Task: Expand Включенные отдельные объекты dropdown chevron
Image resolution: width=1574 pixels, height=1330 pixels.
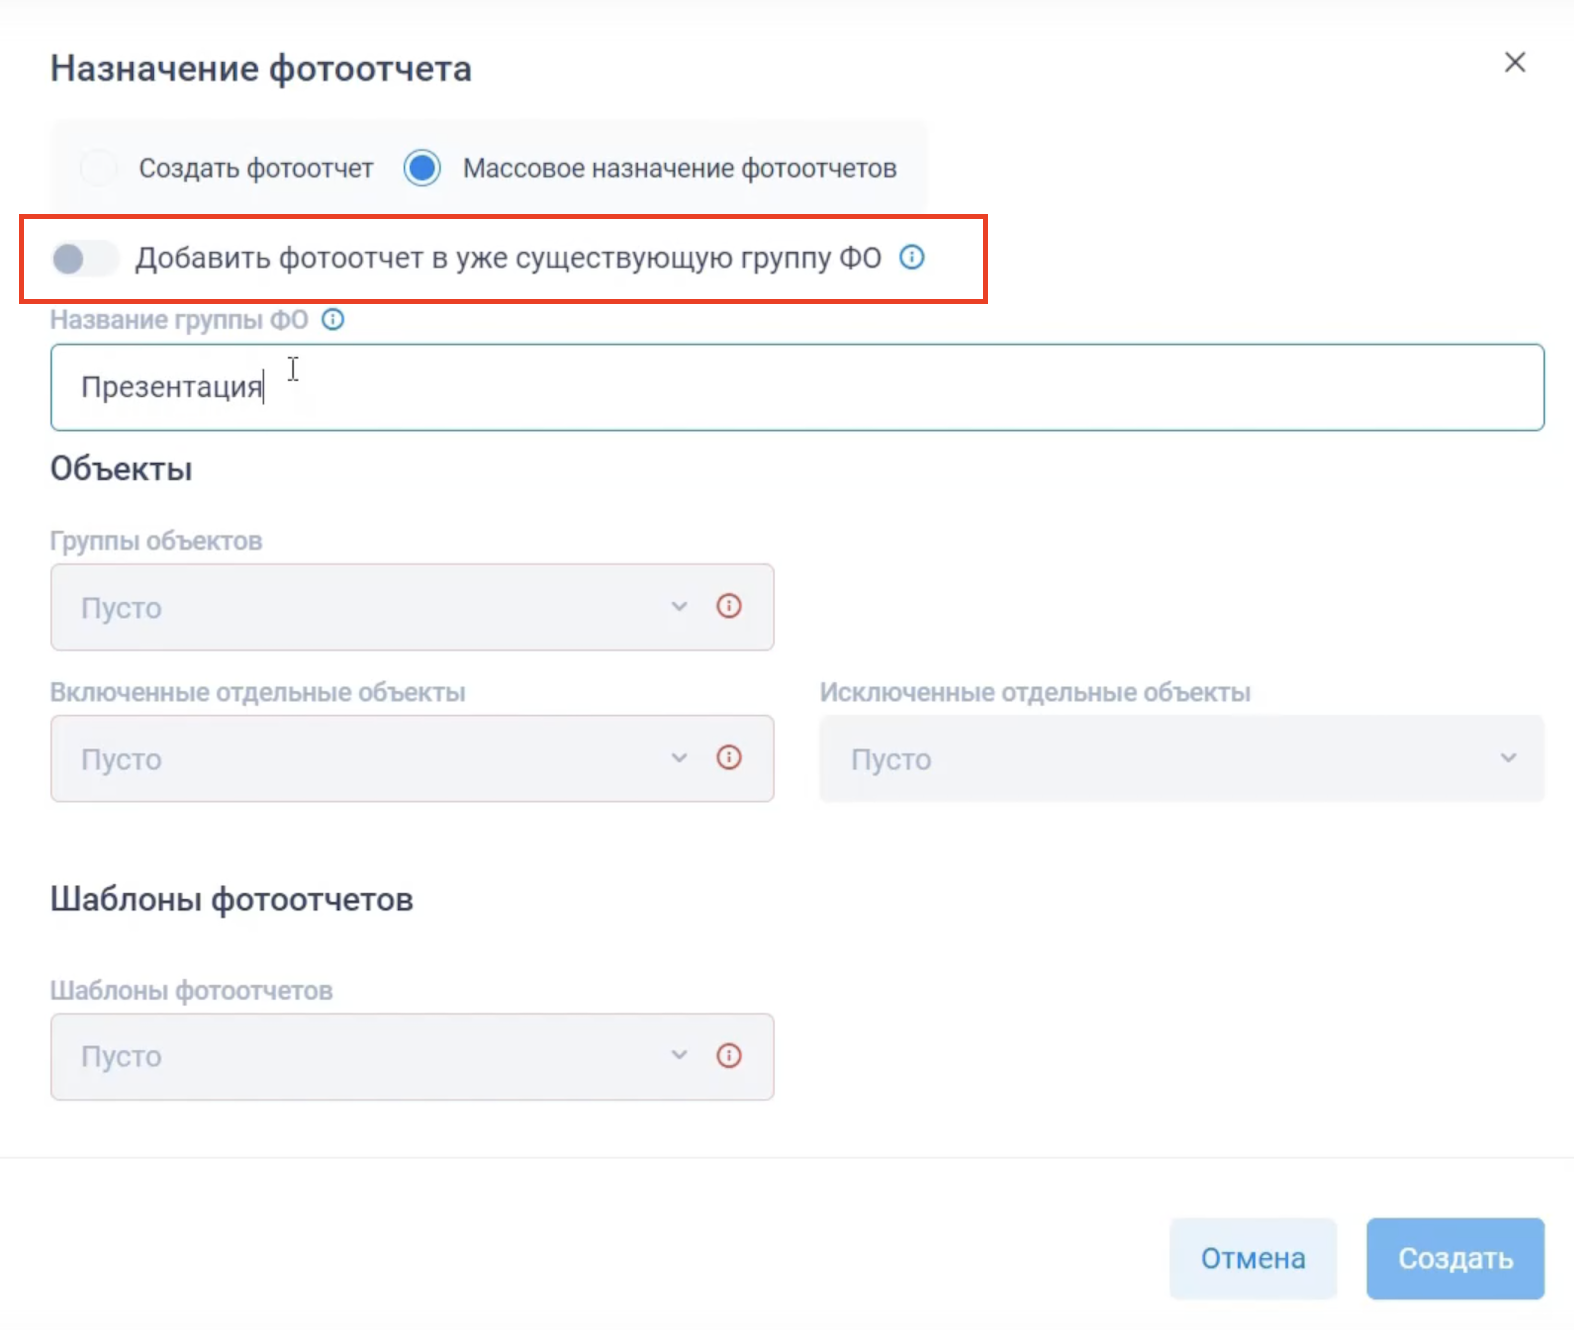Action: pyautogui.click(x=679, y=757)
